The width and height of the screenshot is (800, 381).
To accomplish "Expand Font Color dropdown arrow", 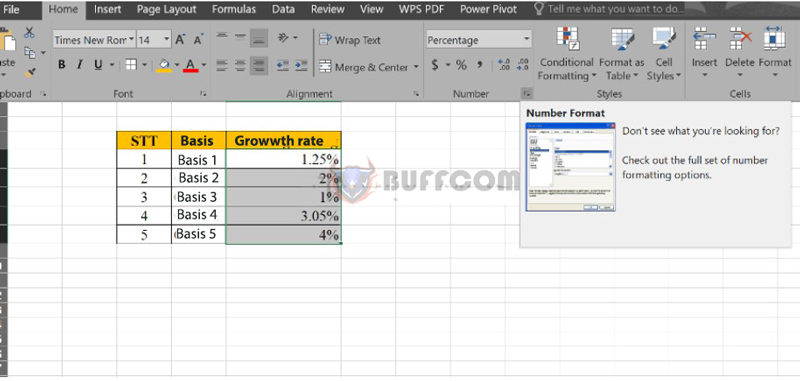I will (204, 65).
